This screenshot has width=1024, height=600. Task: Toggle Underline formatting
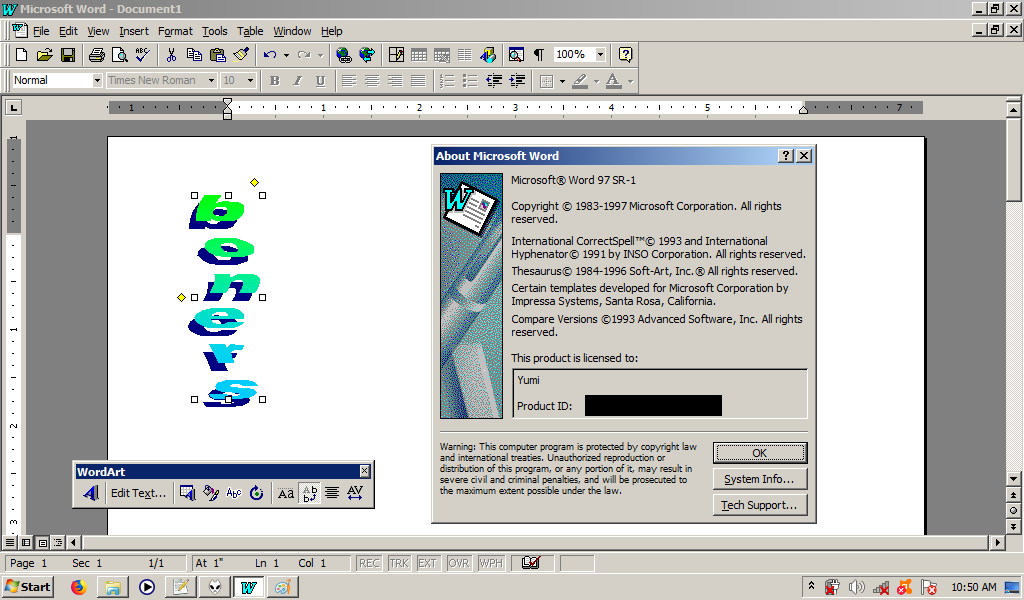coord(321,80)
